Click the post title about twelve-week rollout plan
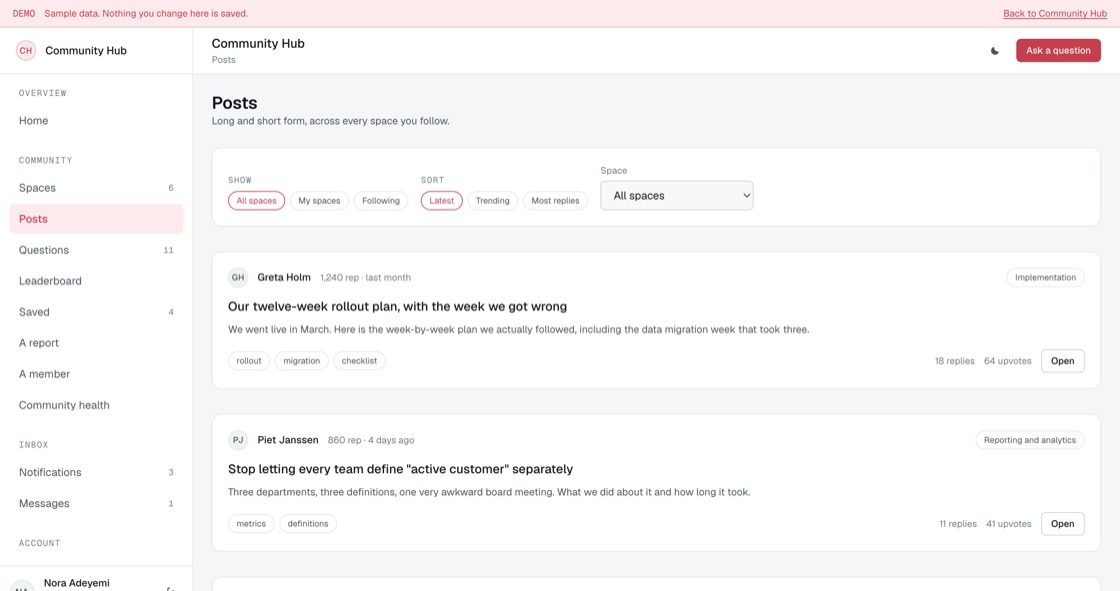This screenshot has width=1120, height=591. point(397,307)
